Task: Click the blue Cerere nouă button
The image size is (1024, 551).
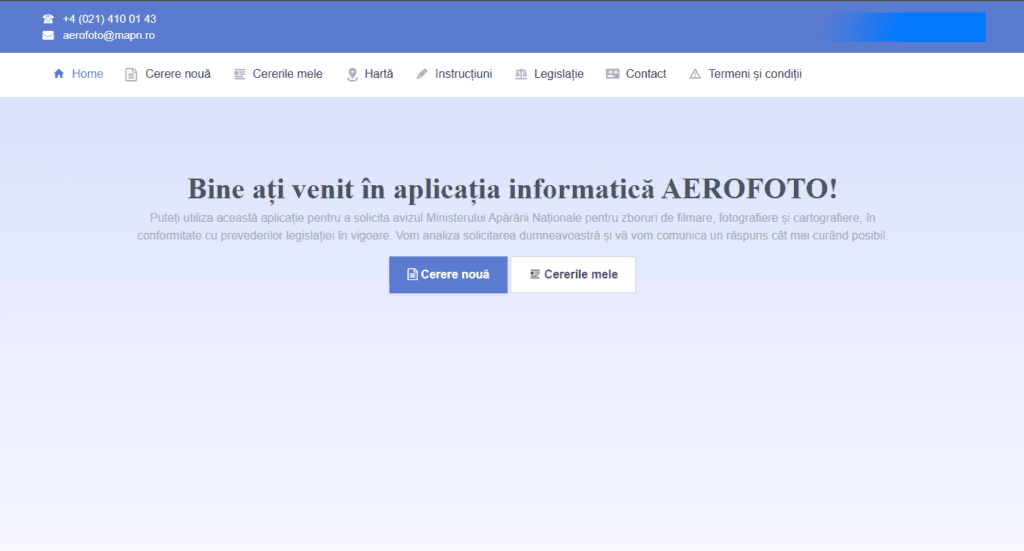Action: (448, 274)
